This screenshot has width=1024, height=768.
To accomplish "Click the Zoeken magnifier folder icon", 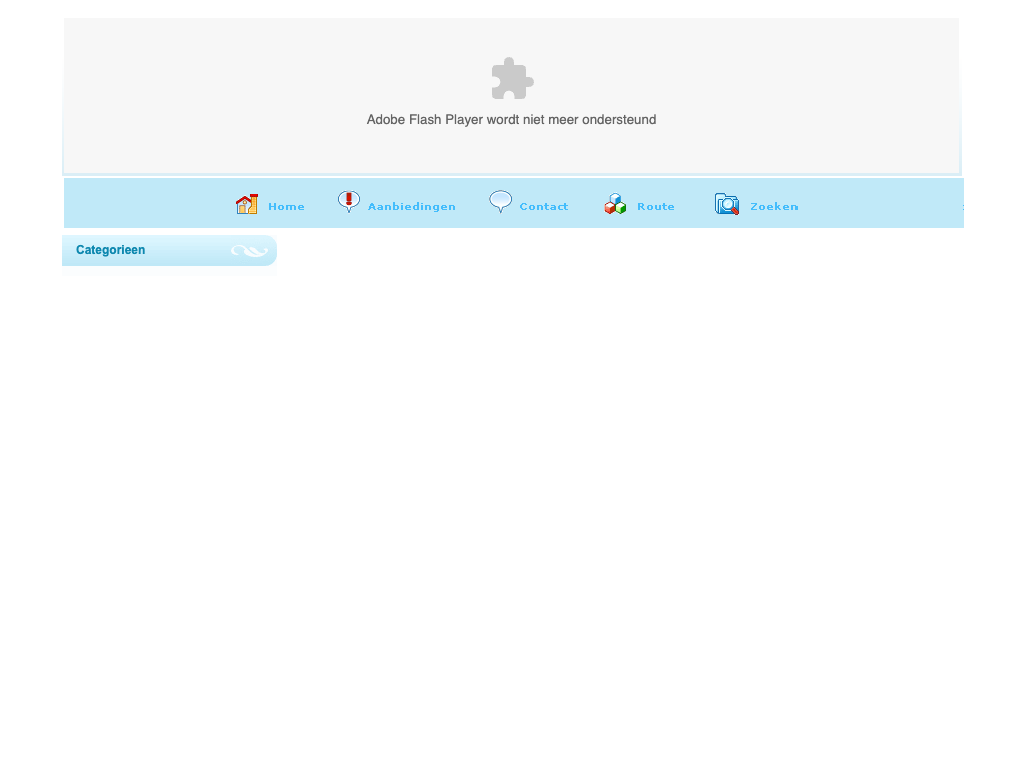I will [727, 204].
